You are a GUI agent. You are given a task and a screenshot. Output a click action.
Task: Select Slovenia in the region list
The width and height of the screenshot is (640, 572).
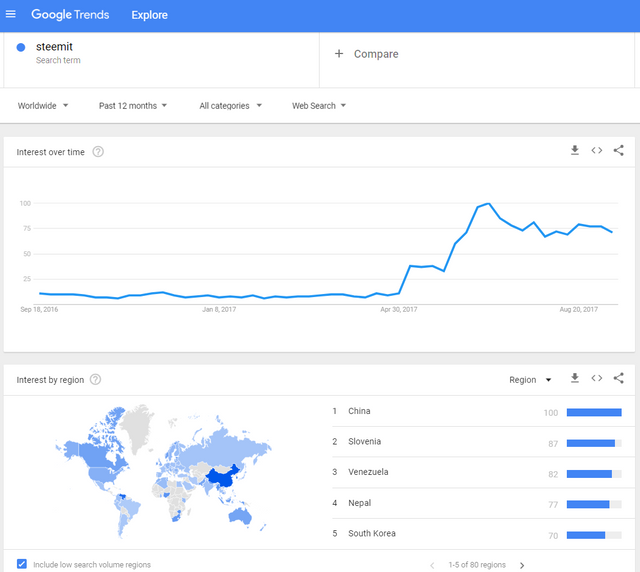tap(483, 442)
